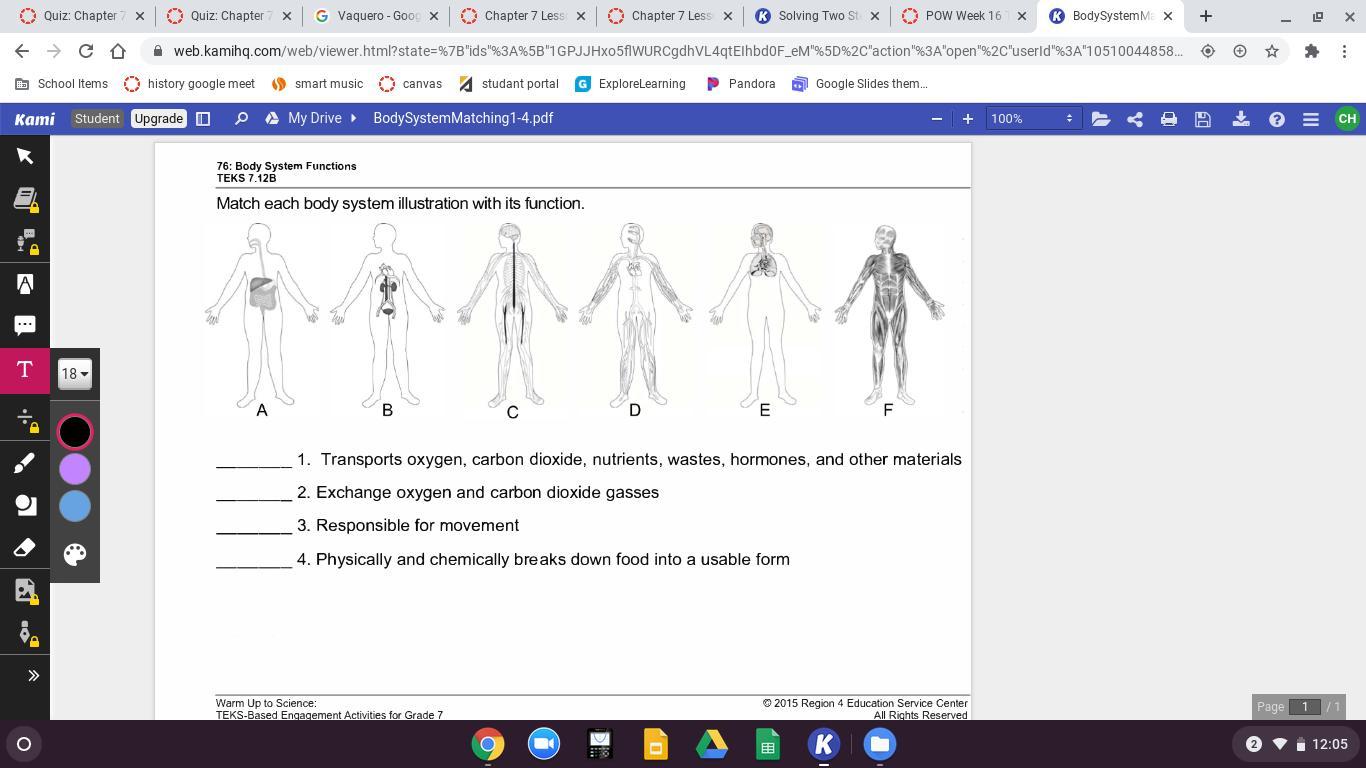Screen dimensions: 1366x768
Task: Choose the blue text color
Action: point(75,506)
